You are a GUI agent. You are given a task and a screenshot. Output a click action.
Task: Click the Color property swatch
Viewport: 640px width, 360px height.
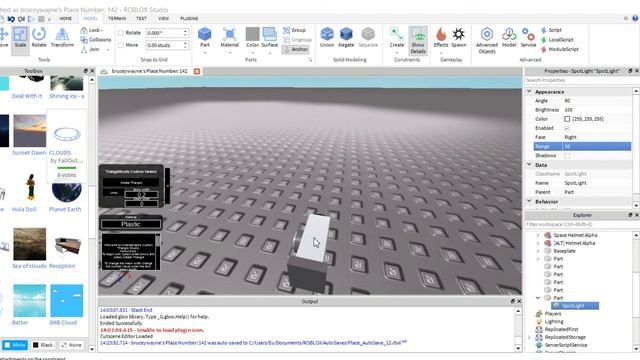pyautogui.click(x=567, y=119)
